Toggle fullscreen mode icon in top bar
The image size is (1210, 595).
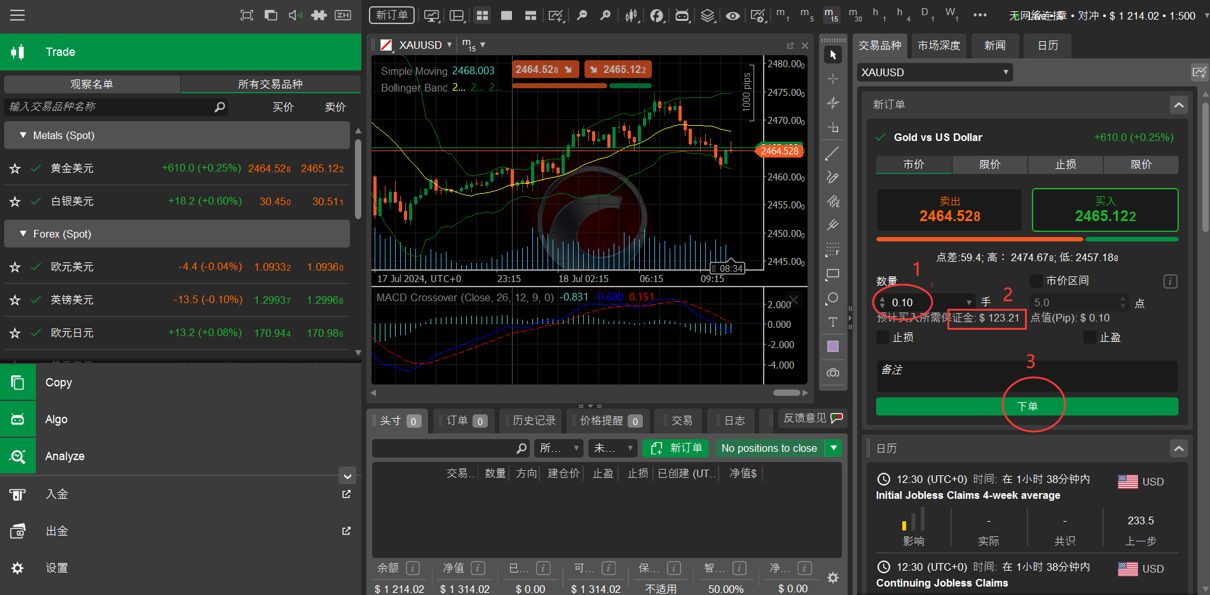247,15
